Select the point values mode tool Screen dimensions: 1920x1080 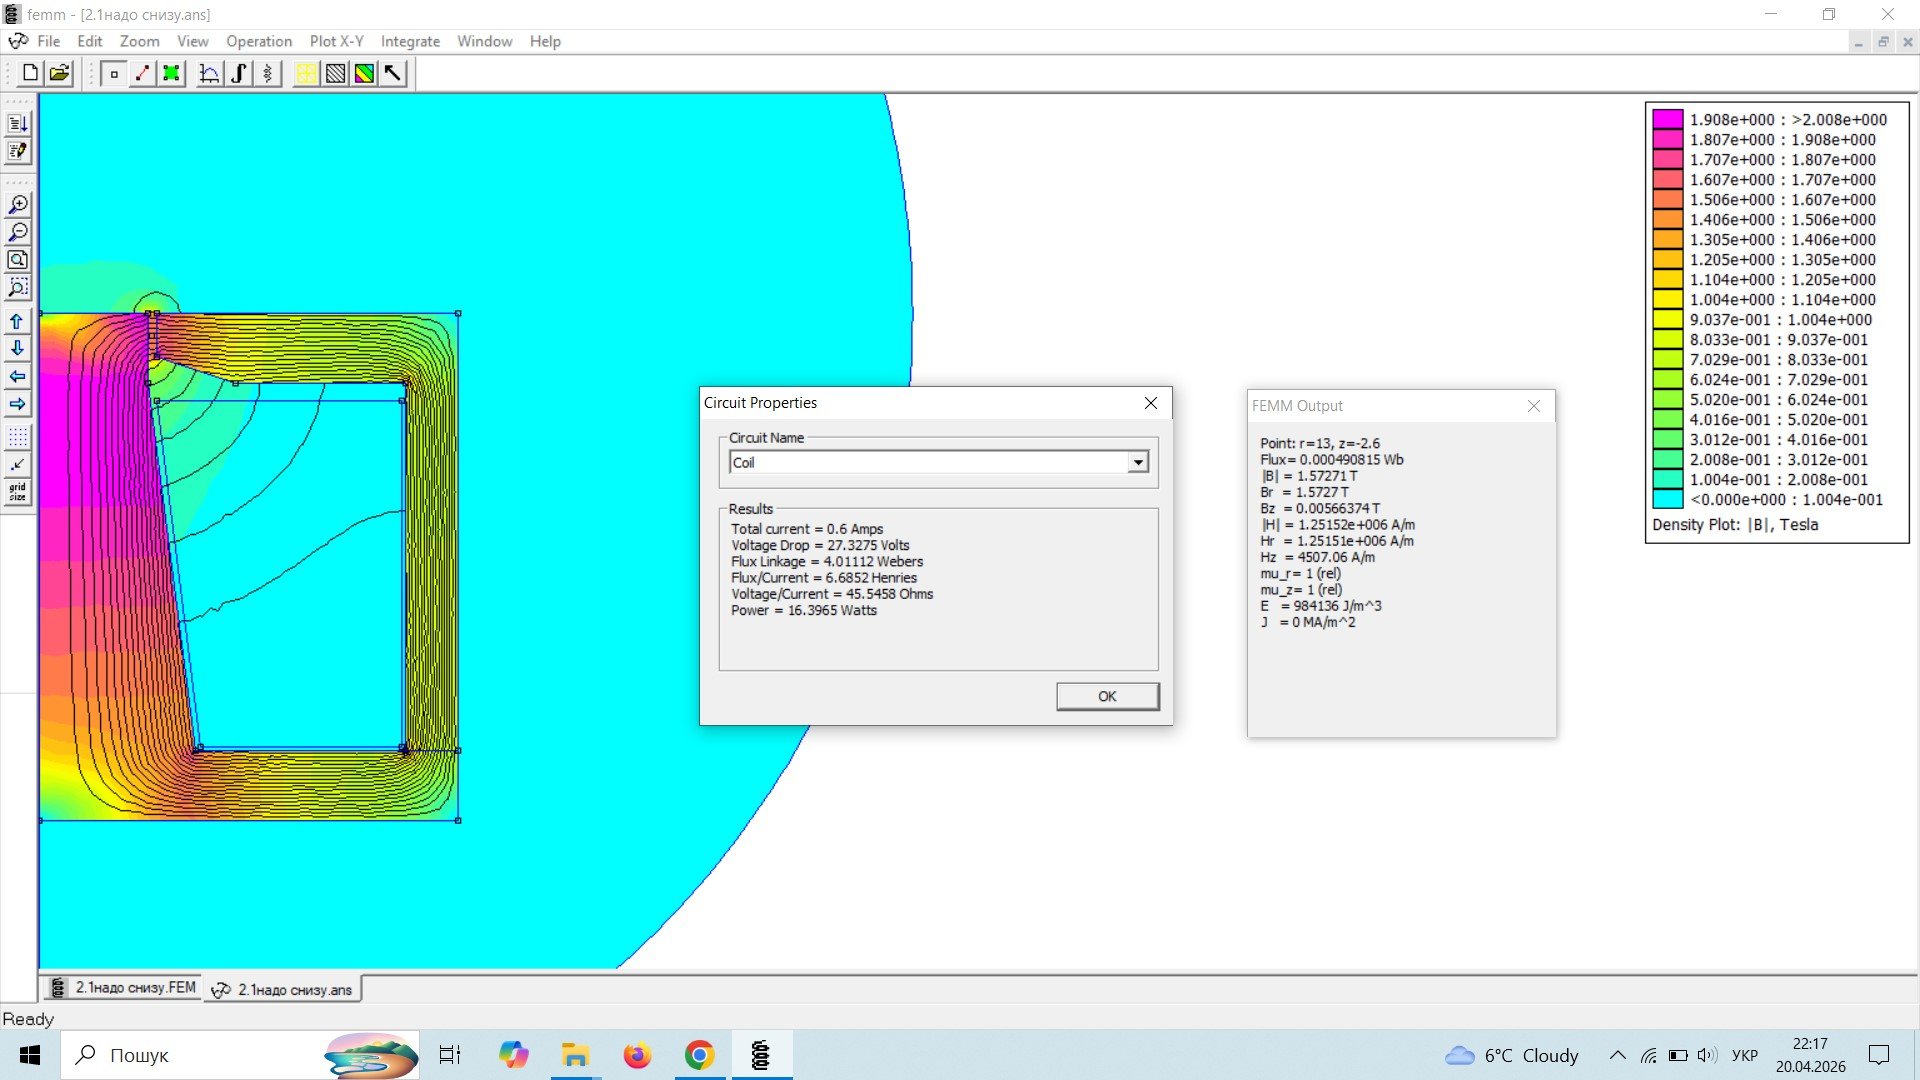coord(114,73)
